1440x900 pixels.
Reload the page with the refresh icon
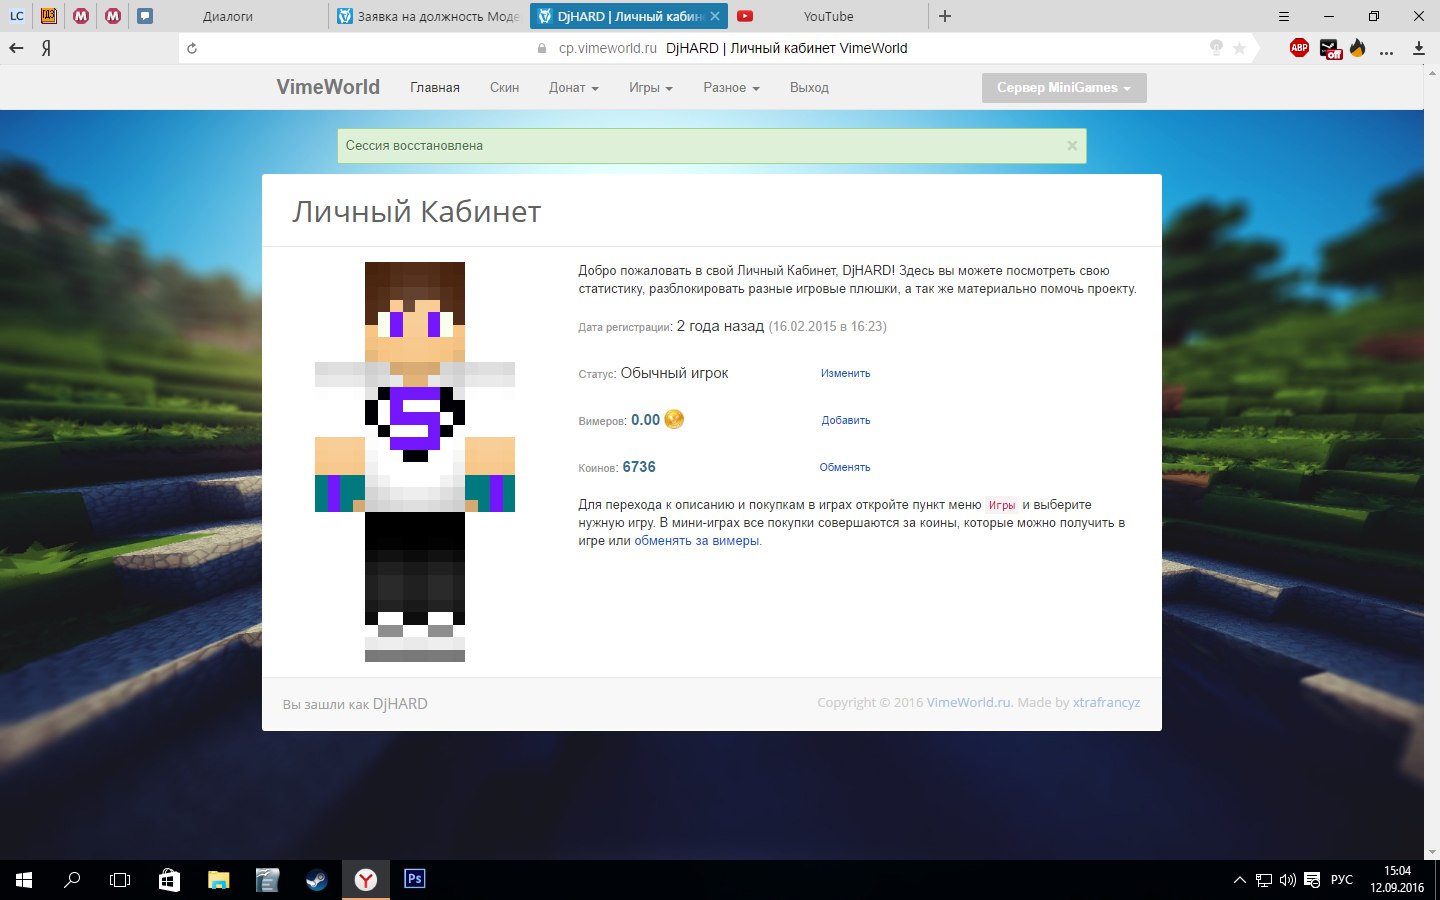(x=192, y=48)
